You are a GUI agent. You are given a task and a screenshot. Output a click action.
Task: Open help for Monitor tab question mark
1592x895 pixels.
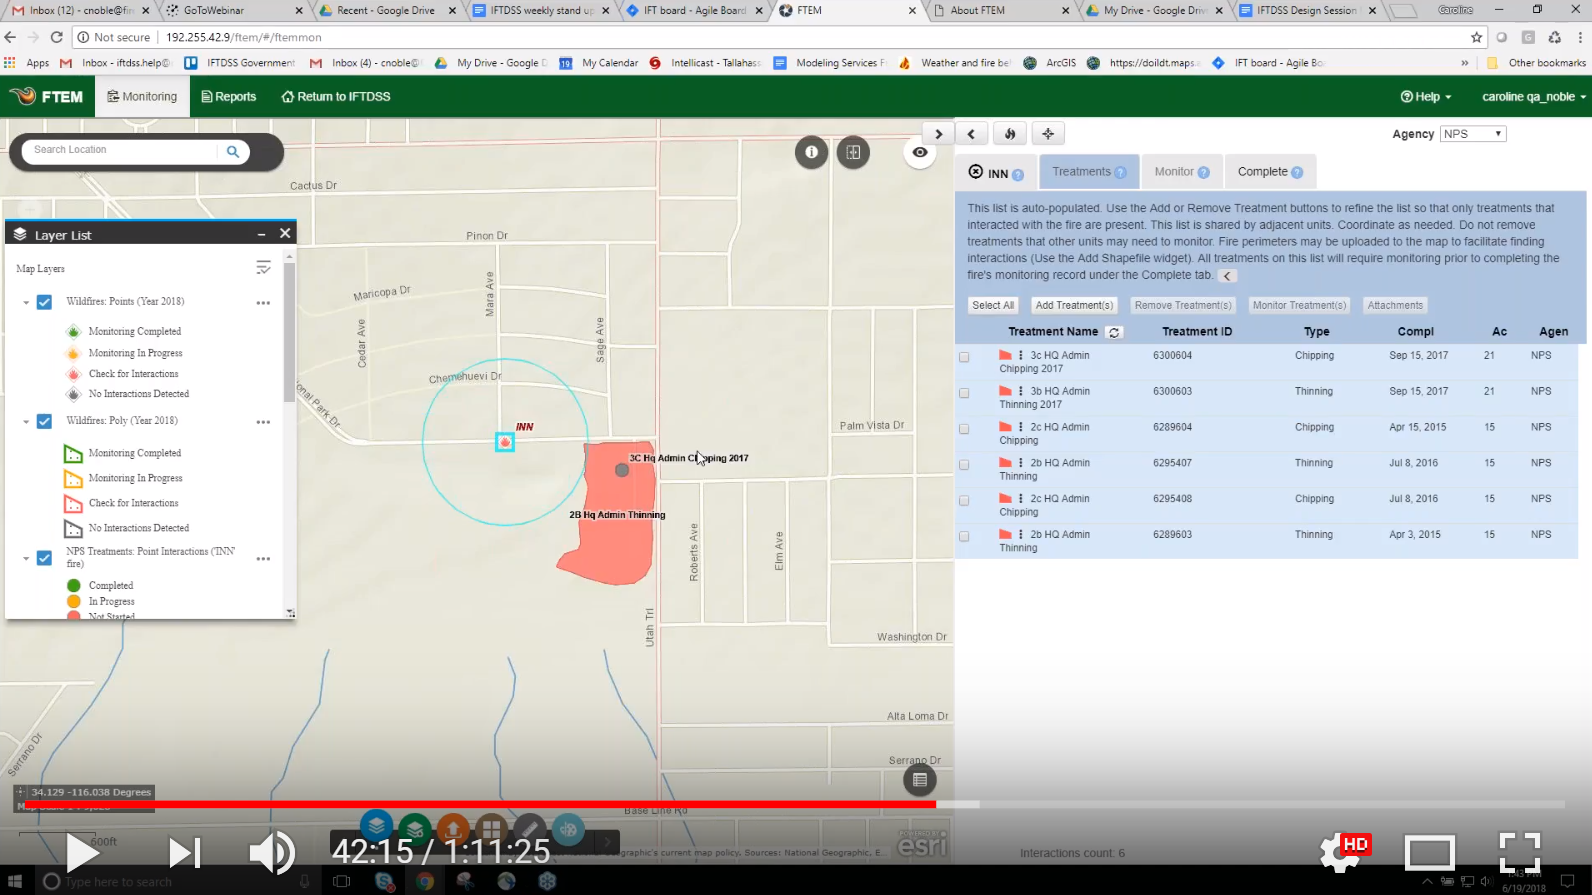1204,173
